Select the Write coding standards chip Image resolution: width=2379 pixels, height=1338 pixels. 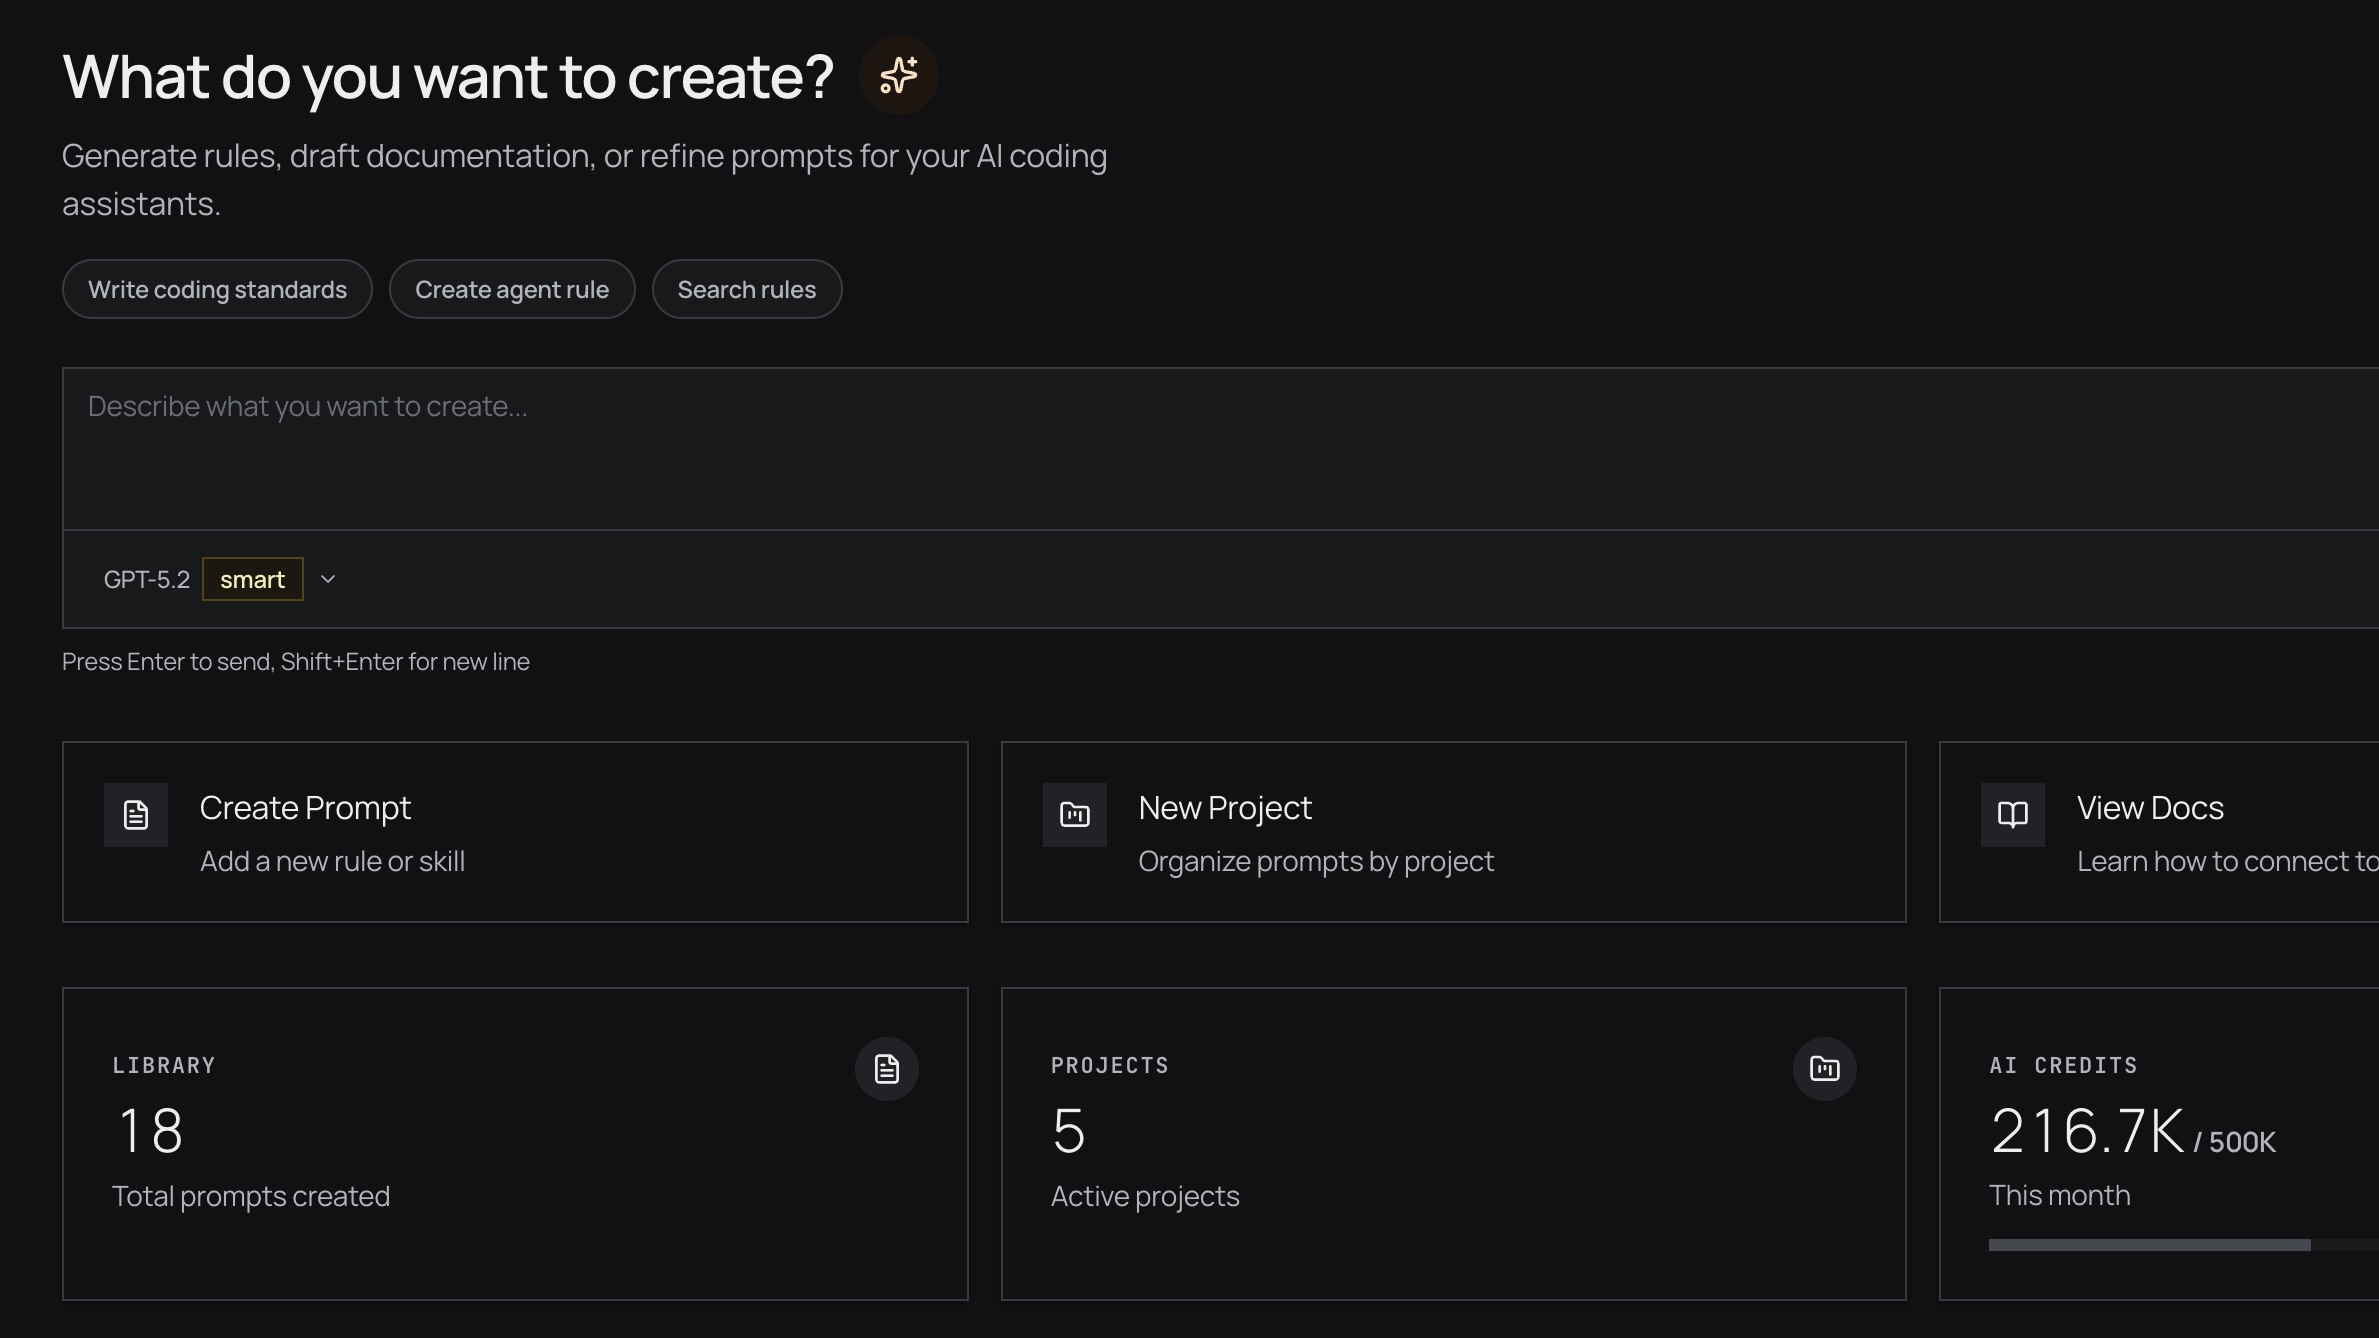(x=217, y=289)
